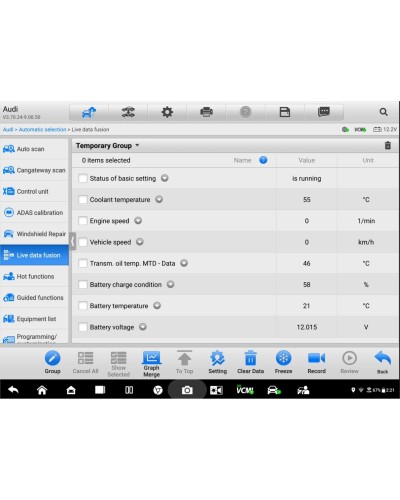Select the Battery voltage checkbox

pyautogui.click(x=83, y=327)
